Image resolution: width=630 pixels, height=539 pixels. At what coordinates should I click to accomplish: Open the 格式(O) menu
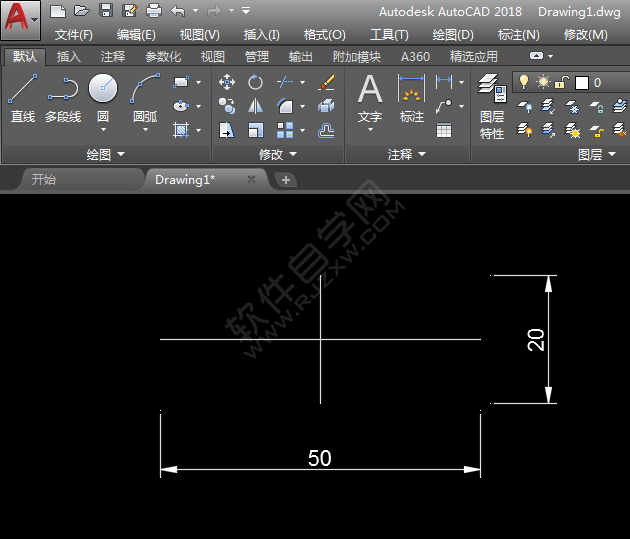point(324,34)
